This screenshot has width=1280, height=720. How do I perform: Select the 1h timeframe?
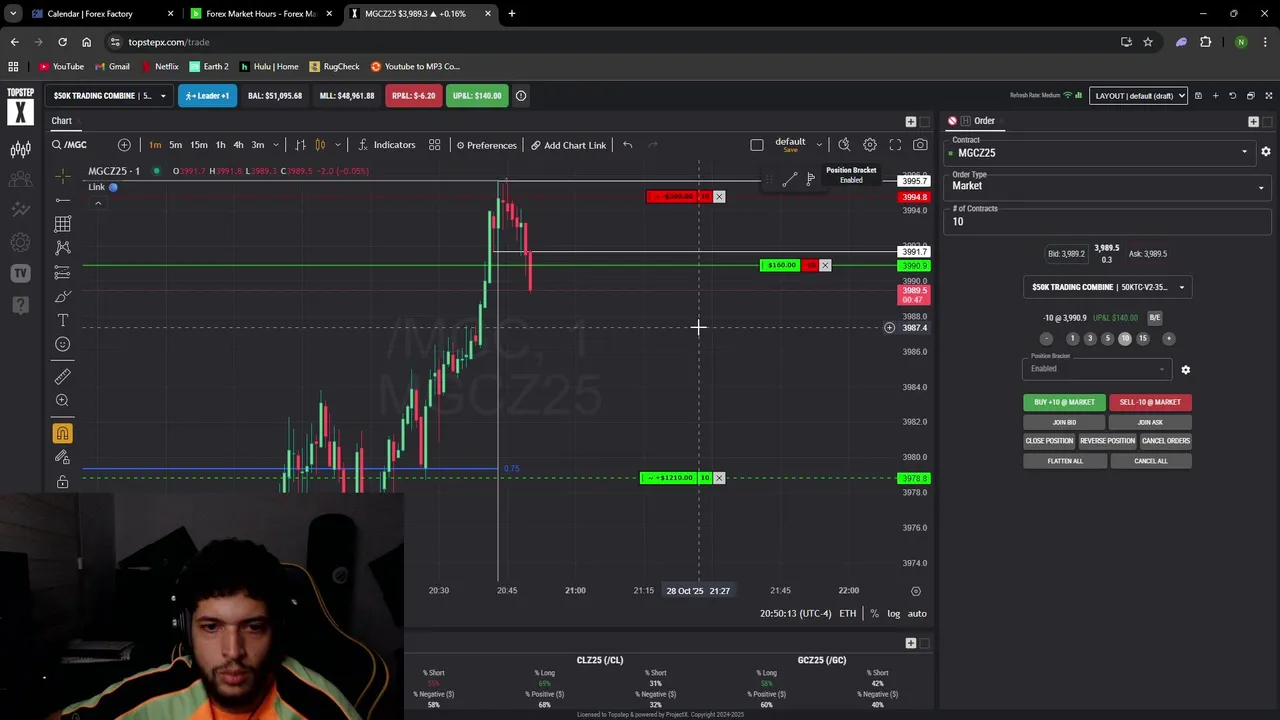[x=220, y=145]
